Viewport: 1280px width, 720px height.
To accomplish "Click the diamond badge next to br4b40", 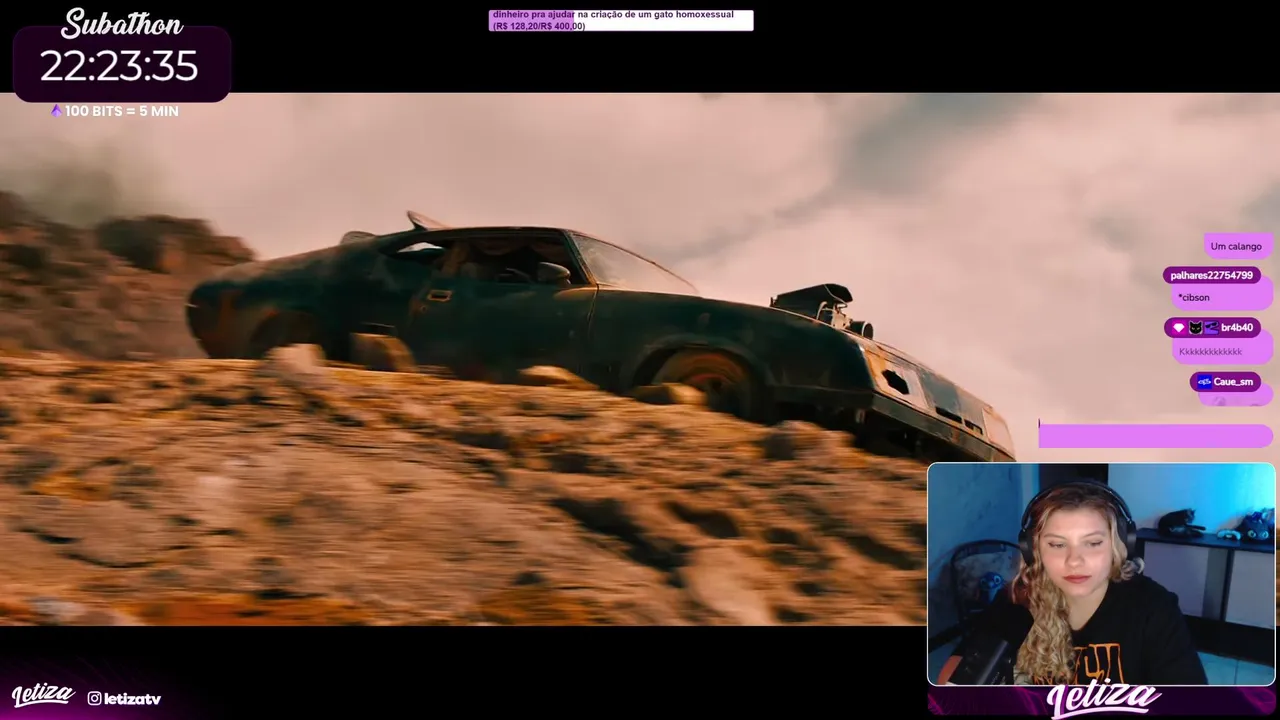I will pos(1179,328).
